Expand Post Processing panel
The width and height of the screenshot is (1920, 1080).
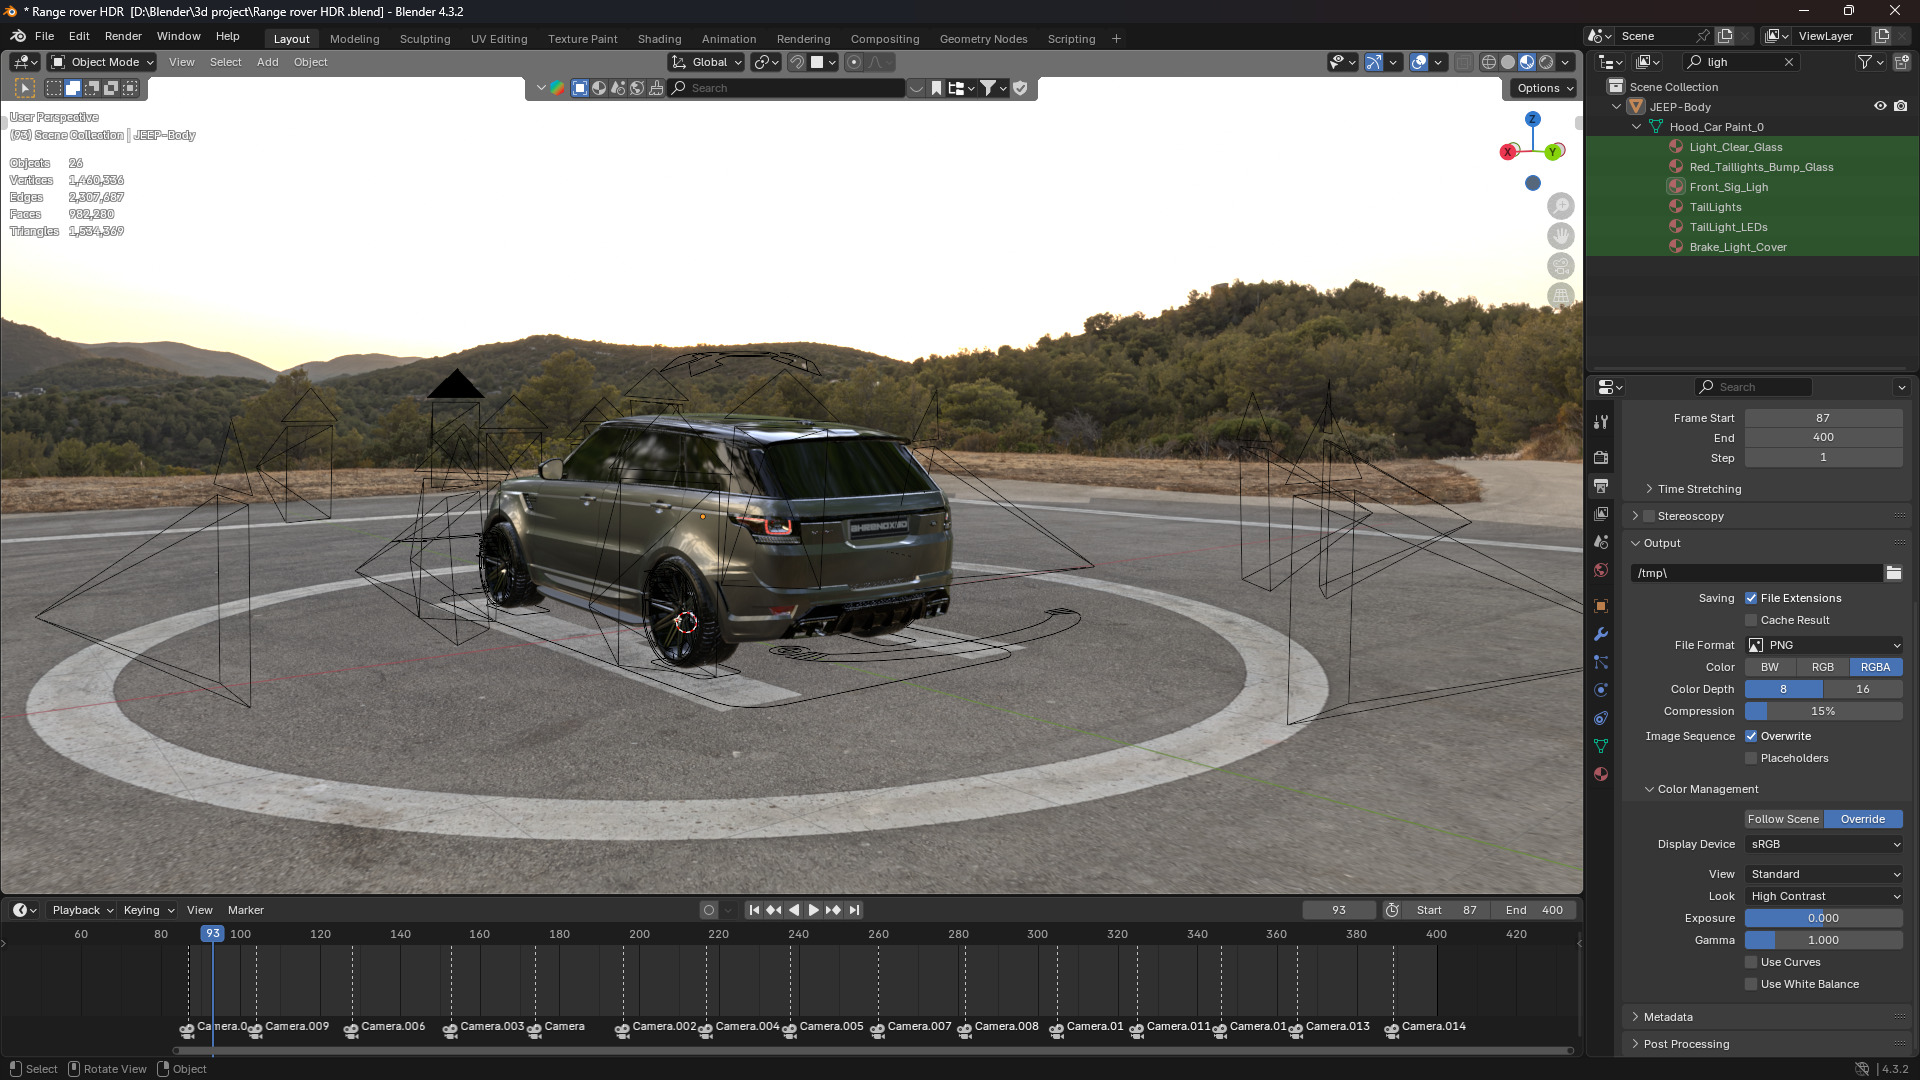pyautogui.click(x=1686, y=1044)
